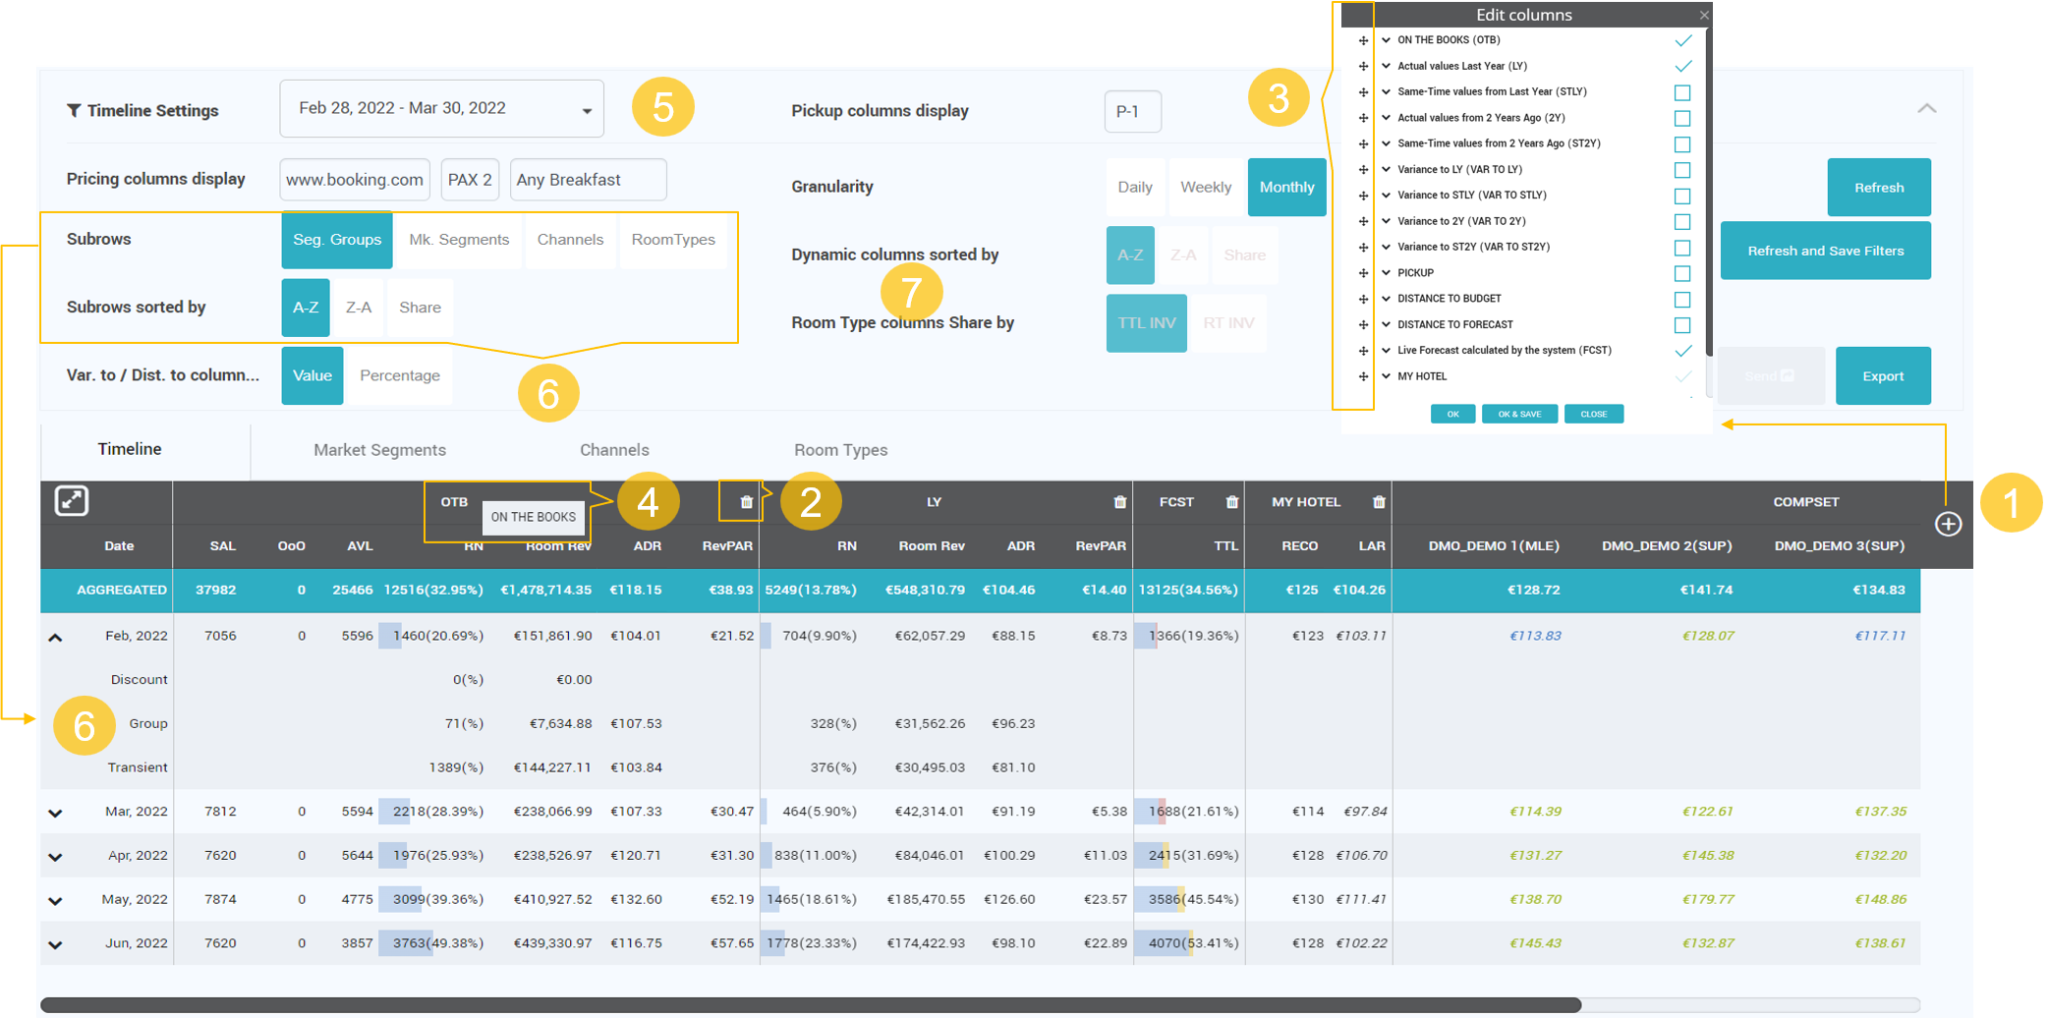Grab move handle for Same-Time values from Last Year
Viewport: 2048px width, 1018px height.
tap(1363, 92)
